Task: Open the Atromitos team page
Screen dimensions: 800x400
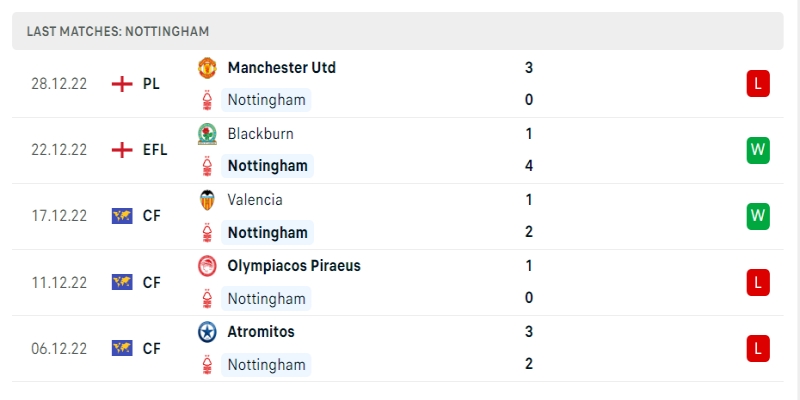Action: [x=261, y=332]
